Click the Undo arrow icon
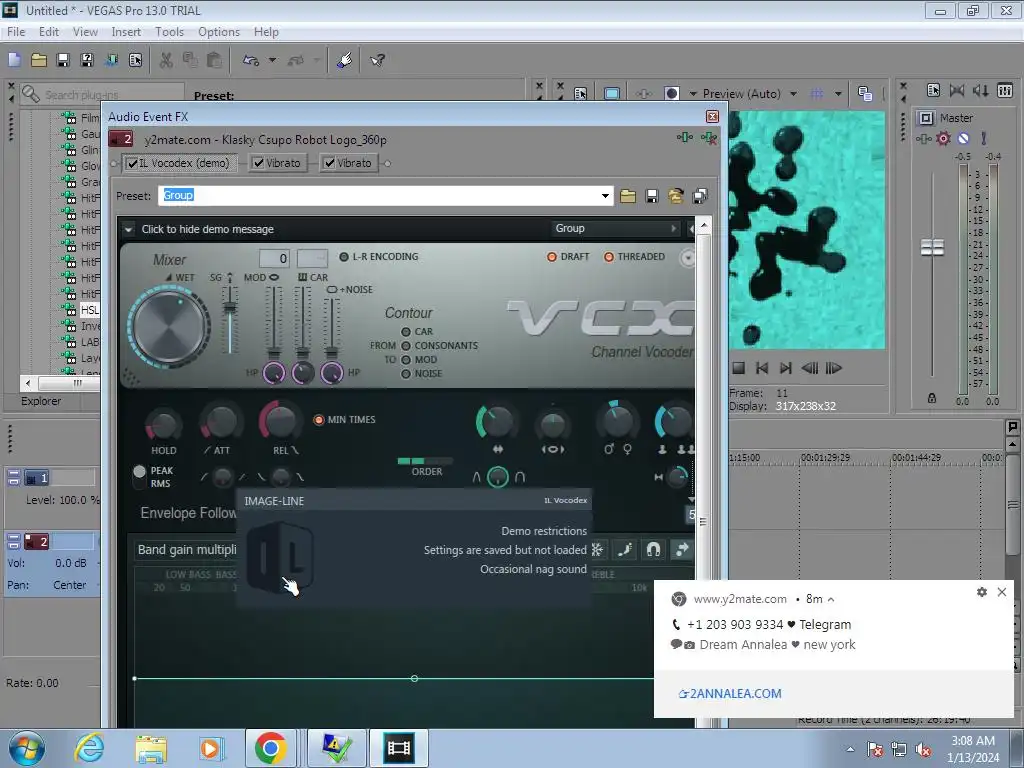1024x768 pixels. 251,60
